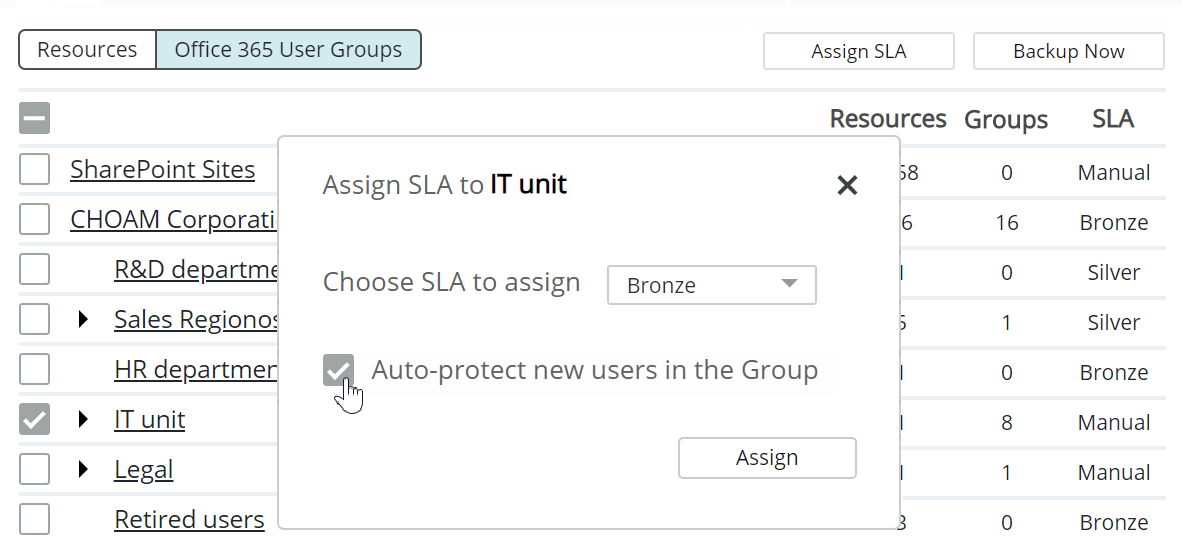Screen dimensions: 1182x560
Task: Open the SharePoint Sites link
Action: [x=162, y=170]
